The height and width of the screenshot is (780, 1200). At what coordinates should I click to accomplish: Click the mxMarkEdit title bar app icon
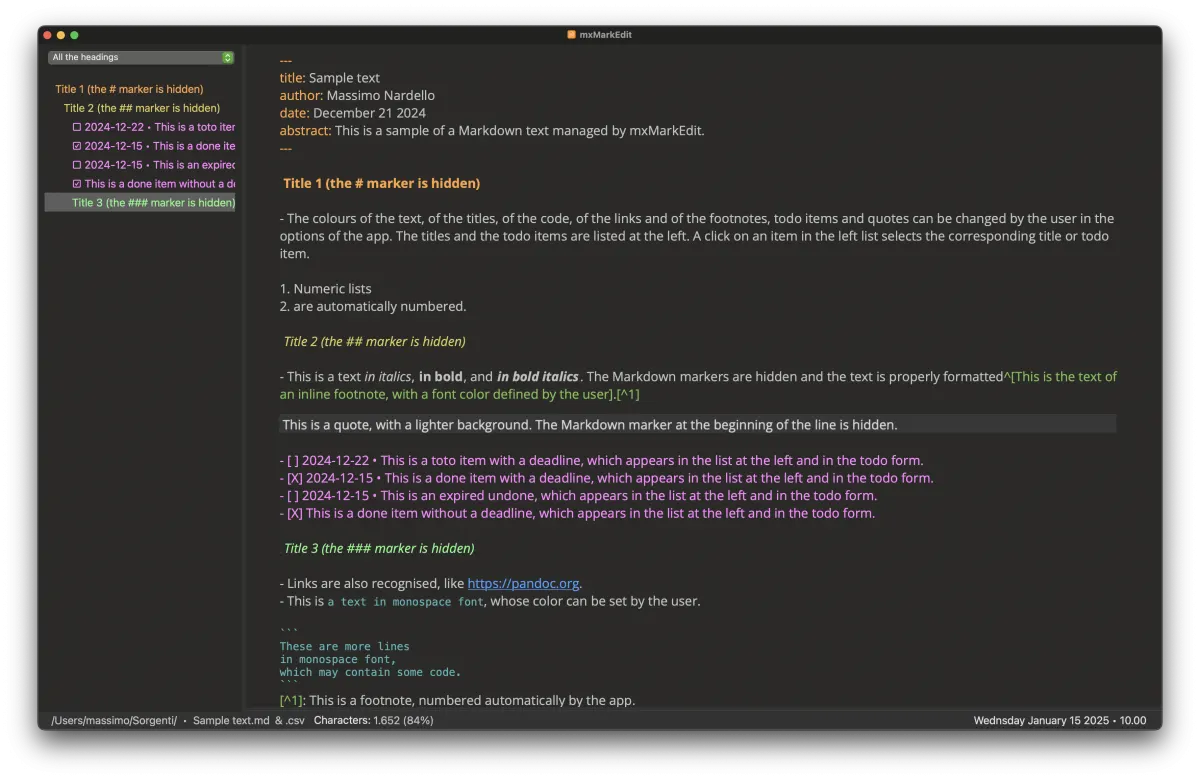(572, 35)
